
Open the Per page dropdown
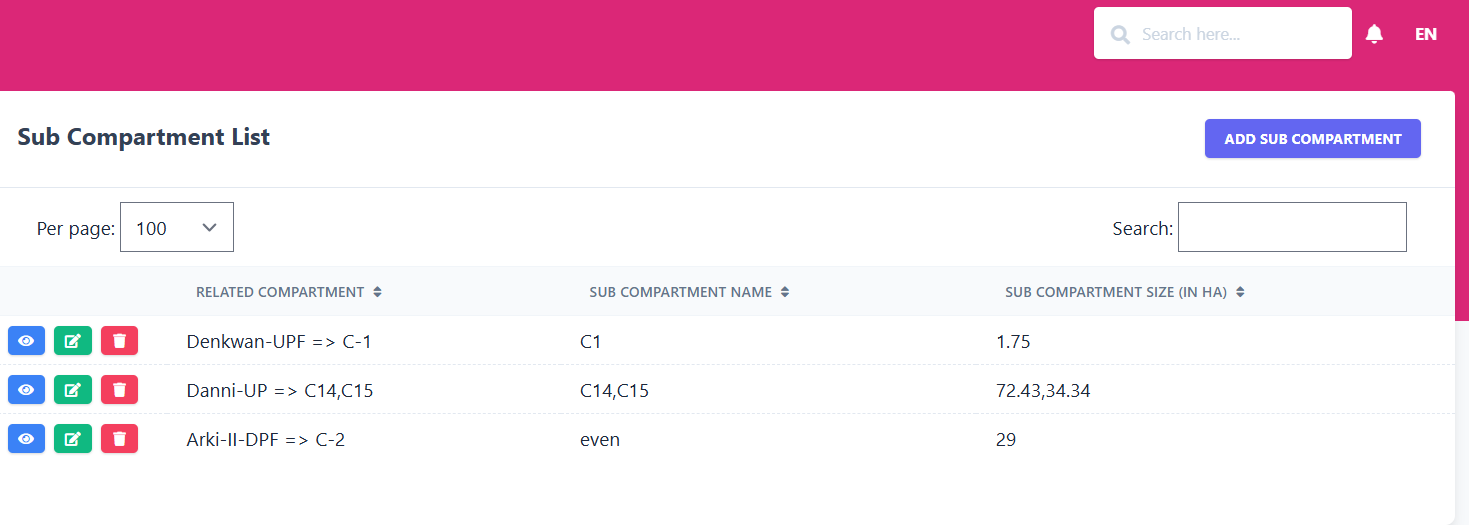pos(177,228)
